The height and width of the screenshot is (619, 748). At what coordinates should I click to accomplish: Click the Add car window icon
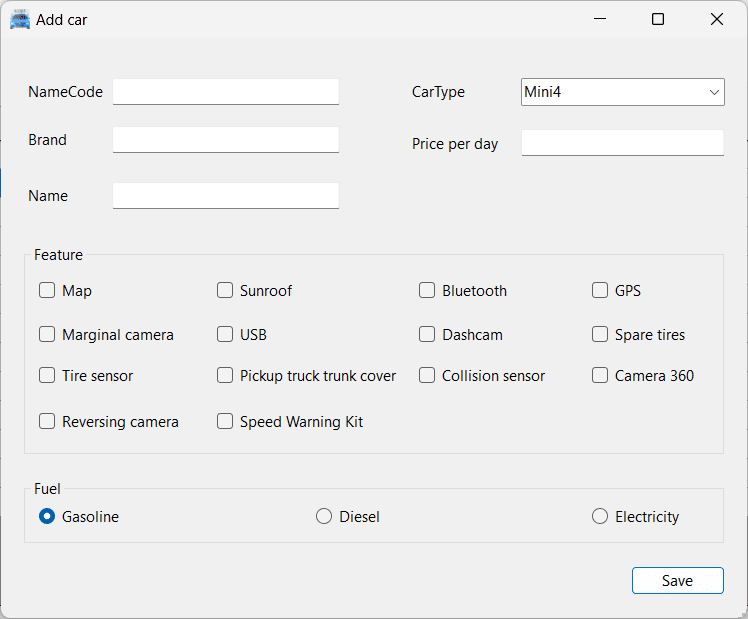point(20,19)
